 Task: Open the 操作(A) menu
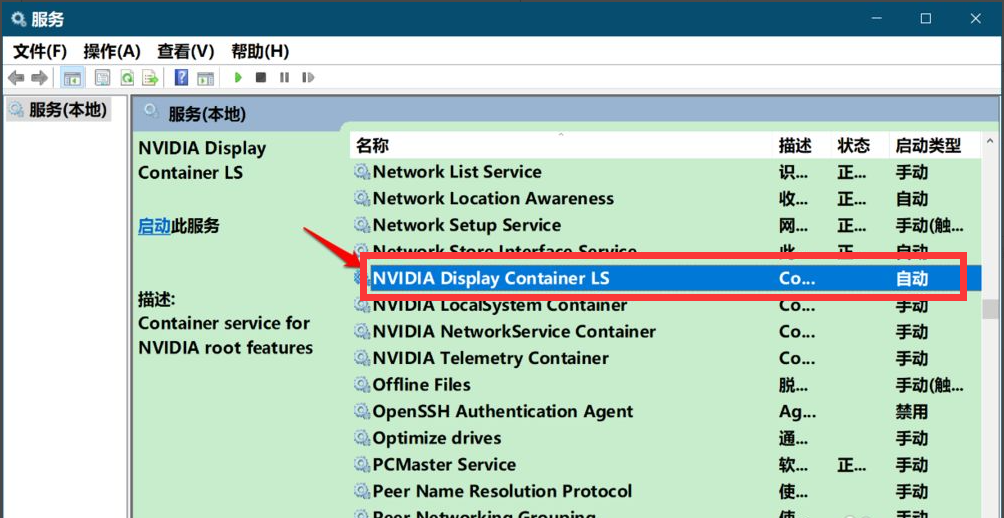[112, 51]
